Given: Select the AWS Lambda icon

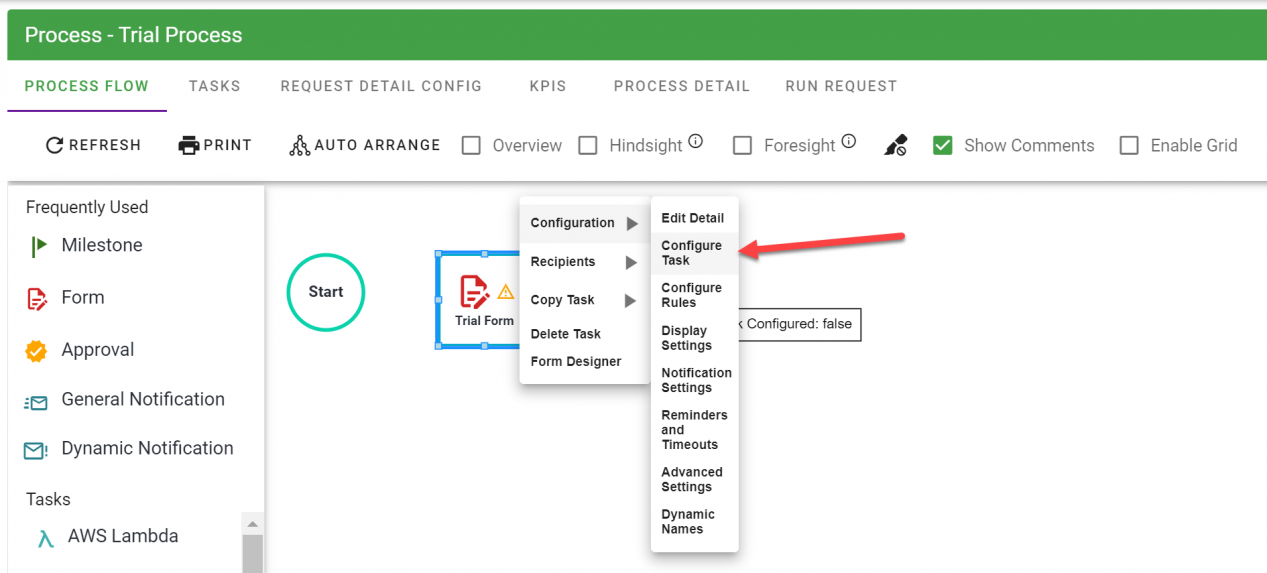Looking at the screenshot, I should (45, 538).
